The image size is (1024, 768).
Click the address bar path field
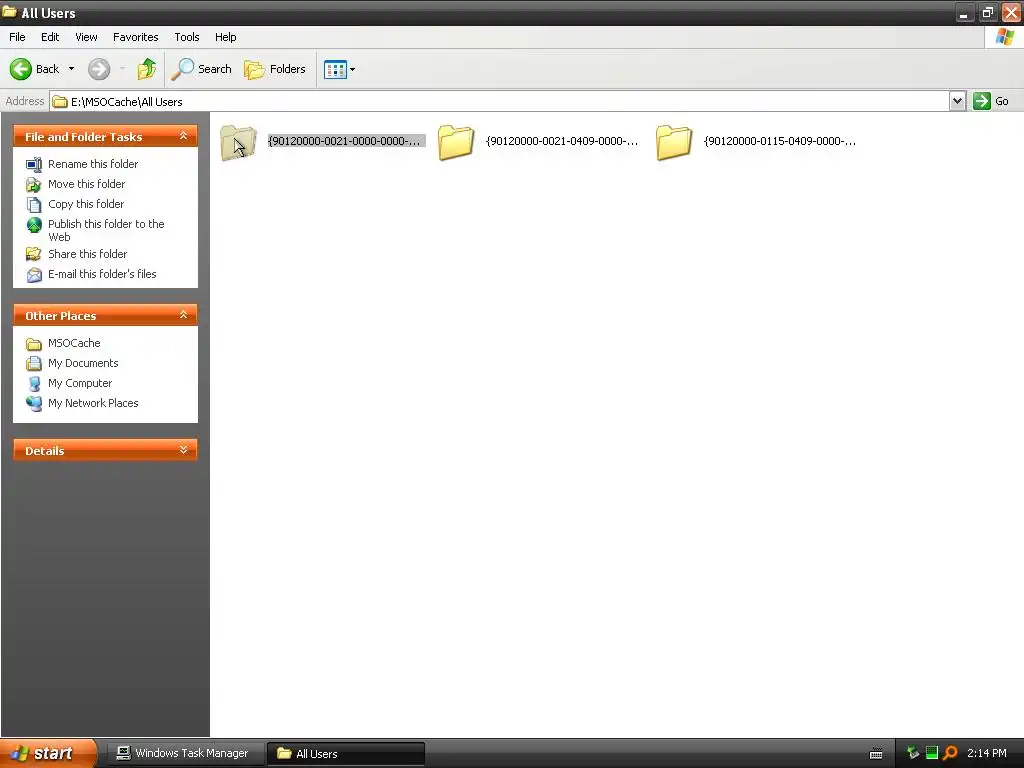tap(500, 101)
